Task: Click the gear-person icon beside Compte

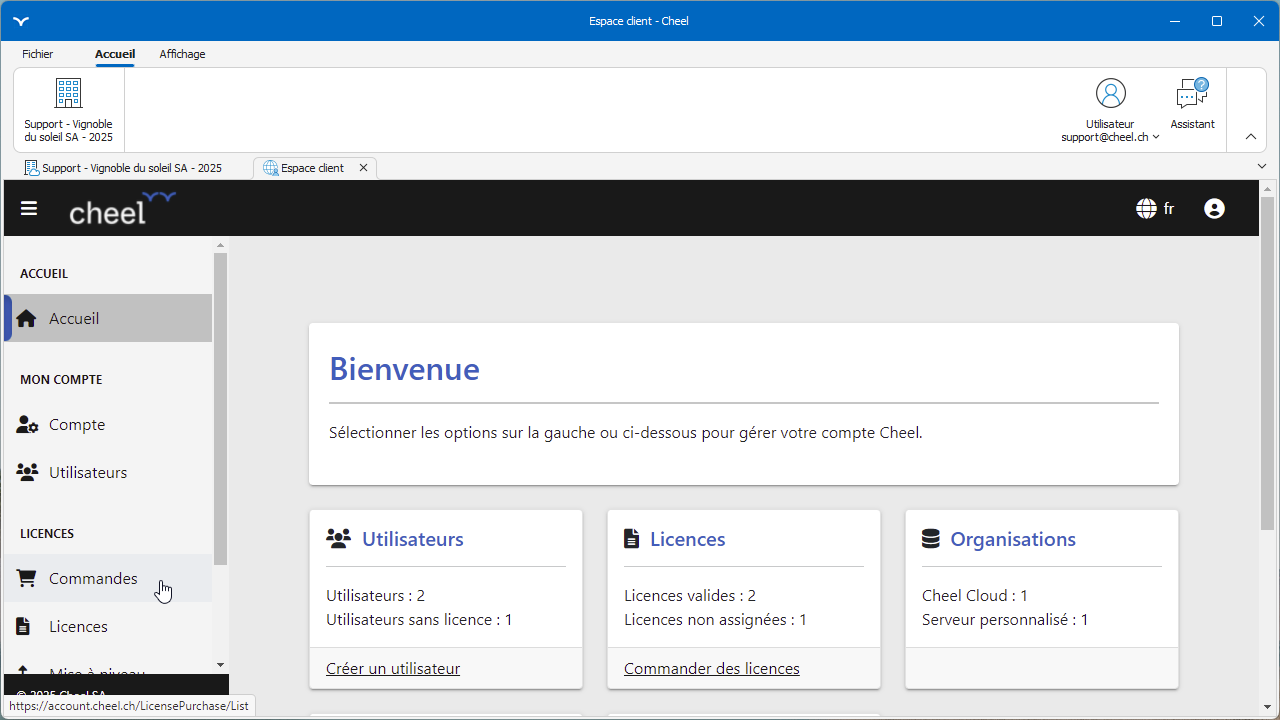Action: click(x=27, y=425)
